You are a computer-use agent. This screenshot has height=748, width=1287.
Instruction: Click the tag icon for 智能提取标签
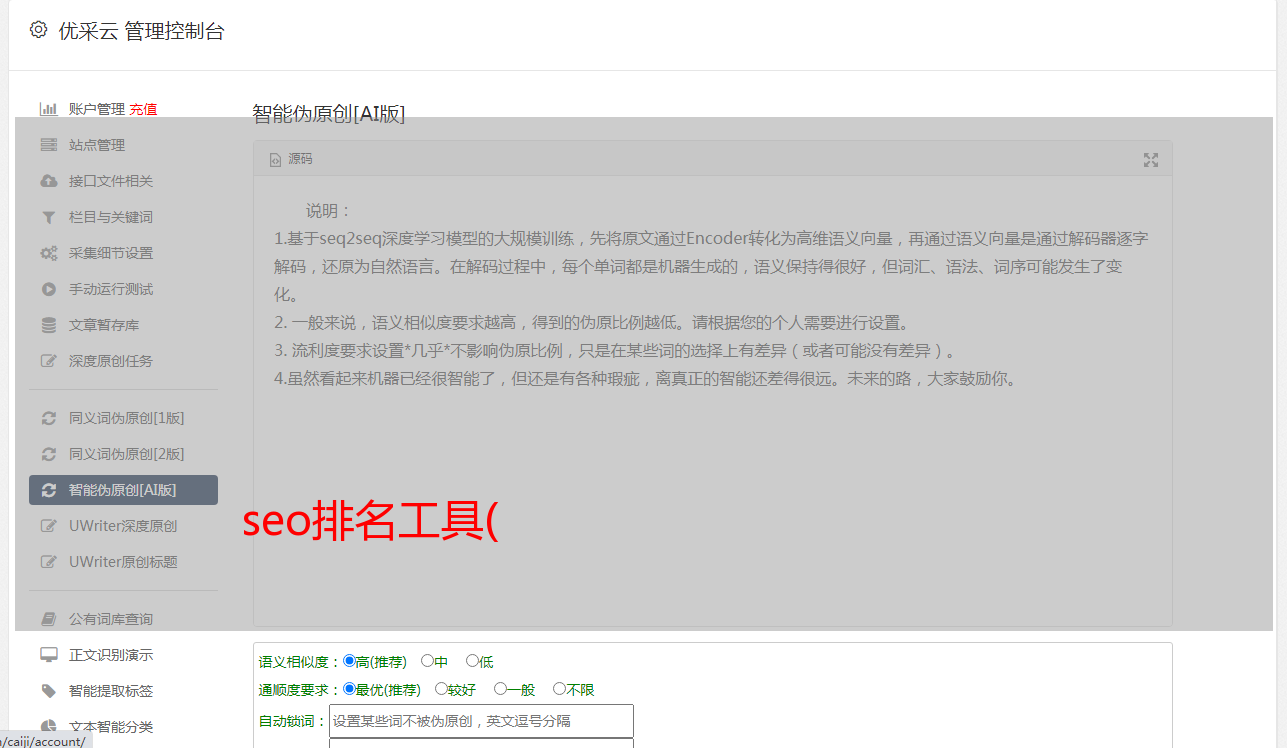(48, 691)
